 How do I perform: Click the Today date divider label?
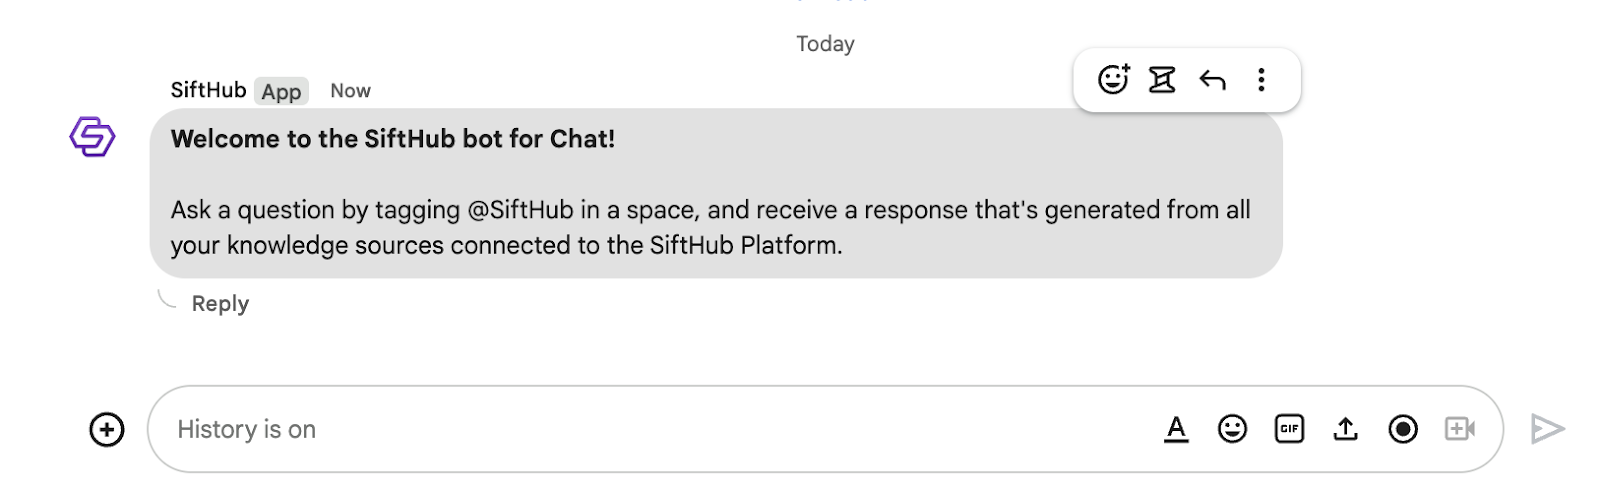coord(825,44)
